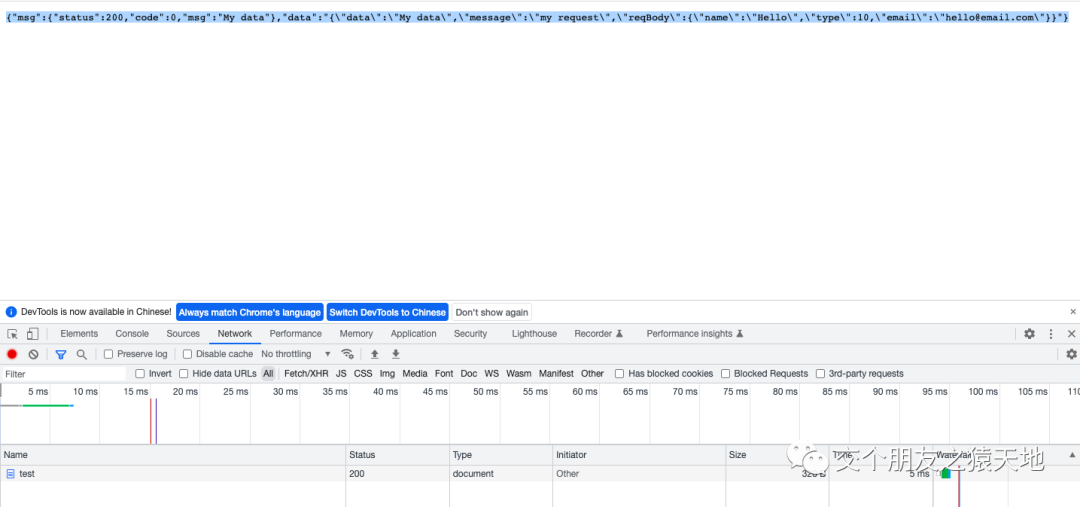Filter requests by WS

pyautogui.click(x=492, y=373)
